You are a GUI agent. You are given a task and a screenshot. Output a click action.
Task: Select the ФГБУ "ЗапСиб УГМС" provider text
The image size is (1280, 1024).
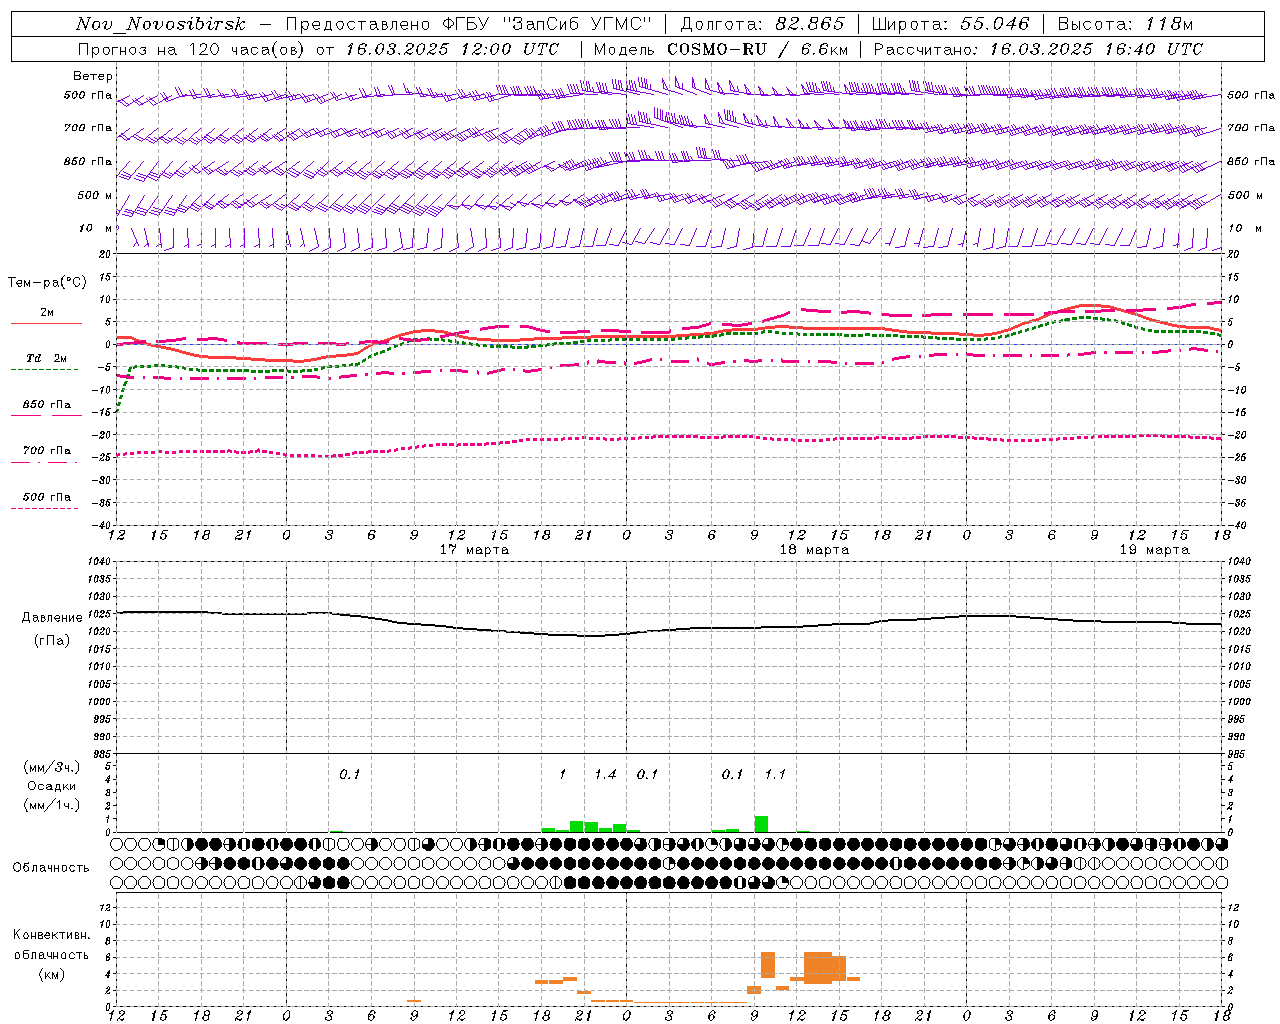tap(546, 24)
